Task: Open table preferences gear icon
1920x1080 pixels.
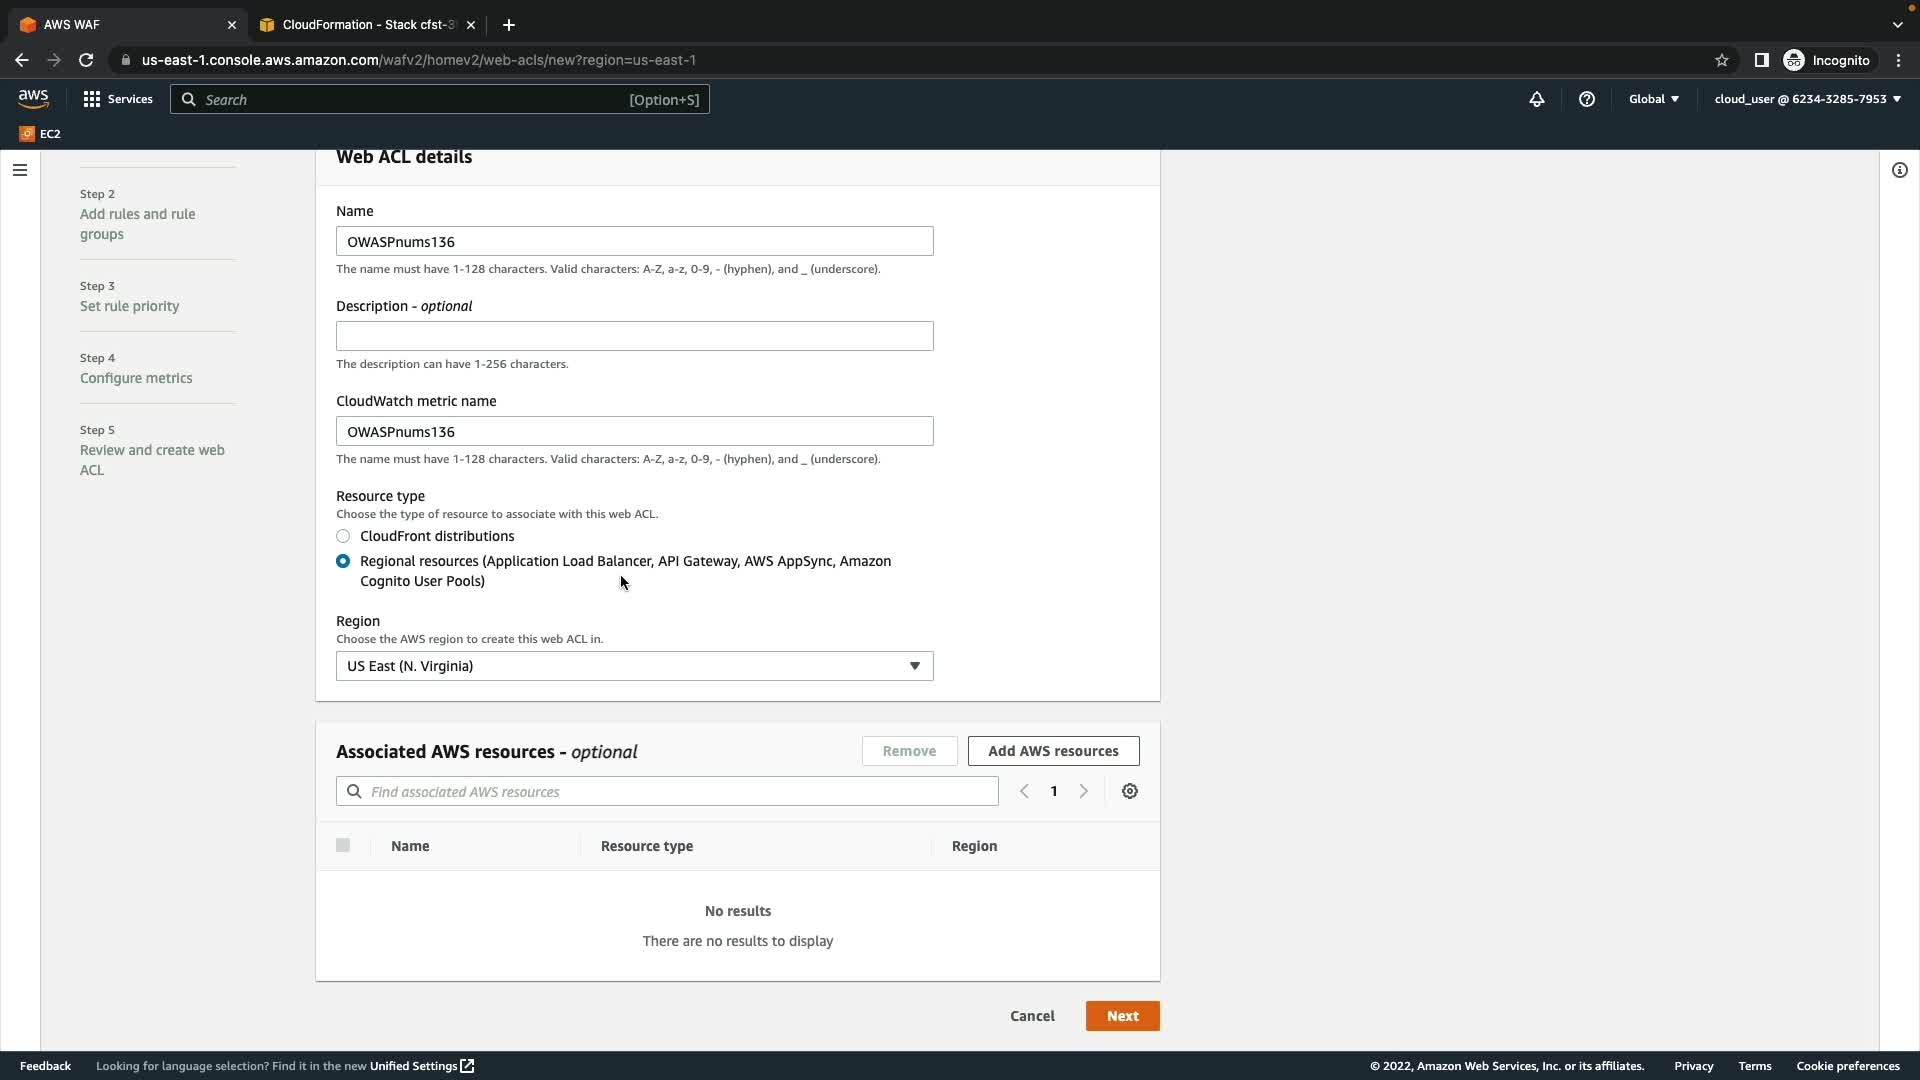Action: pos(1129,791)
